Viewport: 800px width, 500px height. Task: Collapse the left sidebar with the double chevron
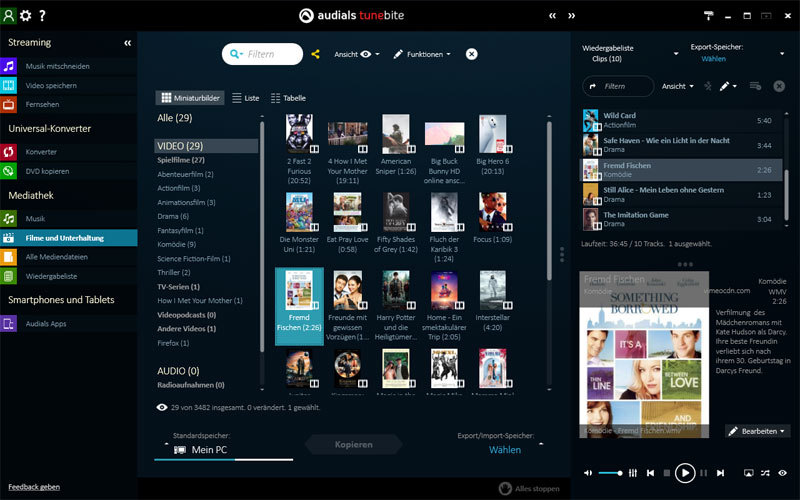(128, 43)
